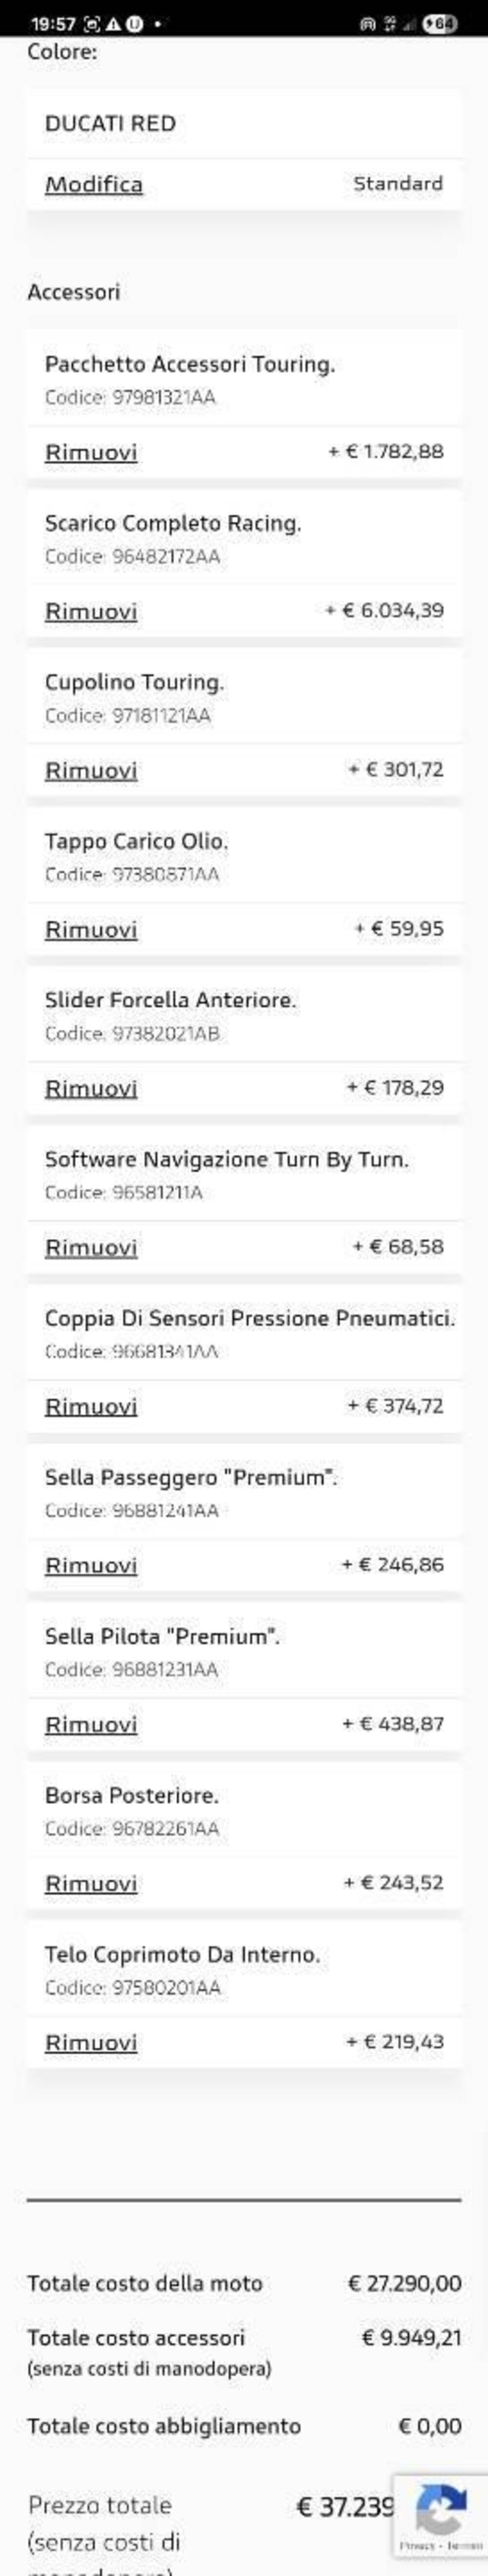
Task: Remove the Cupolino Touring accessory
Action: click(x=90, y=770)
